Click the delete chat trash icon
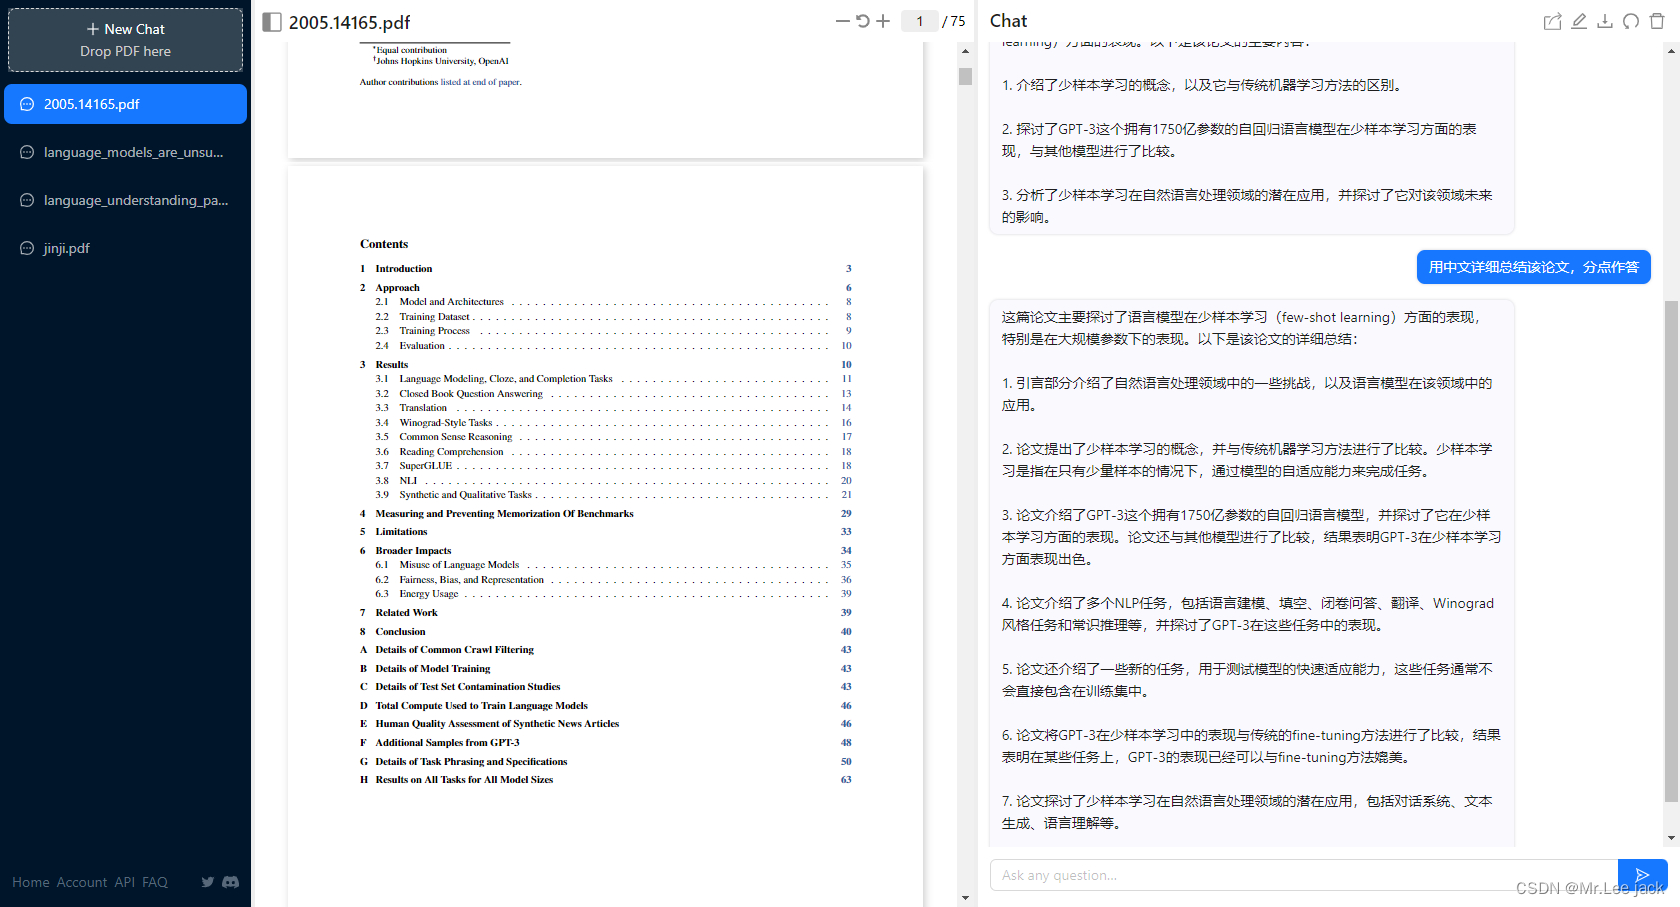The height and width of the screenshot is (907, 1680). 1657,21
